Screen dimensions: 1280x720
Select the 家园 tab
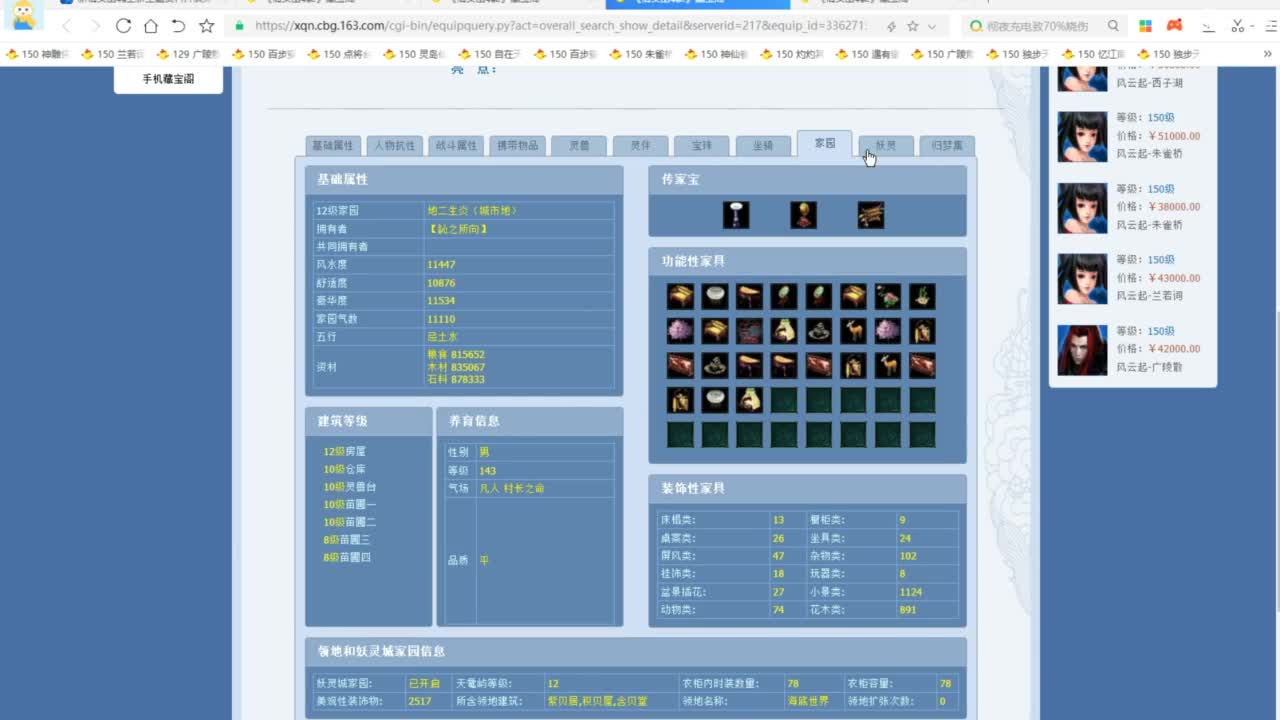pos(825,144)
